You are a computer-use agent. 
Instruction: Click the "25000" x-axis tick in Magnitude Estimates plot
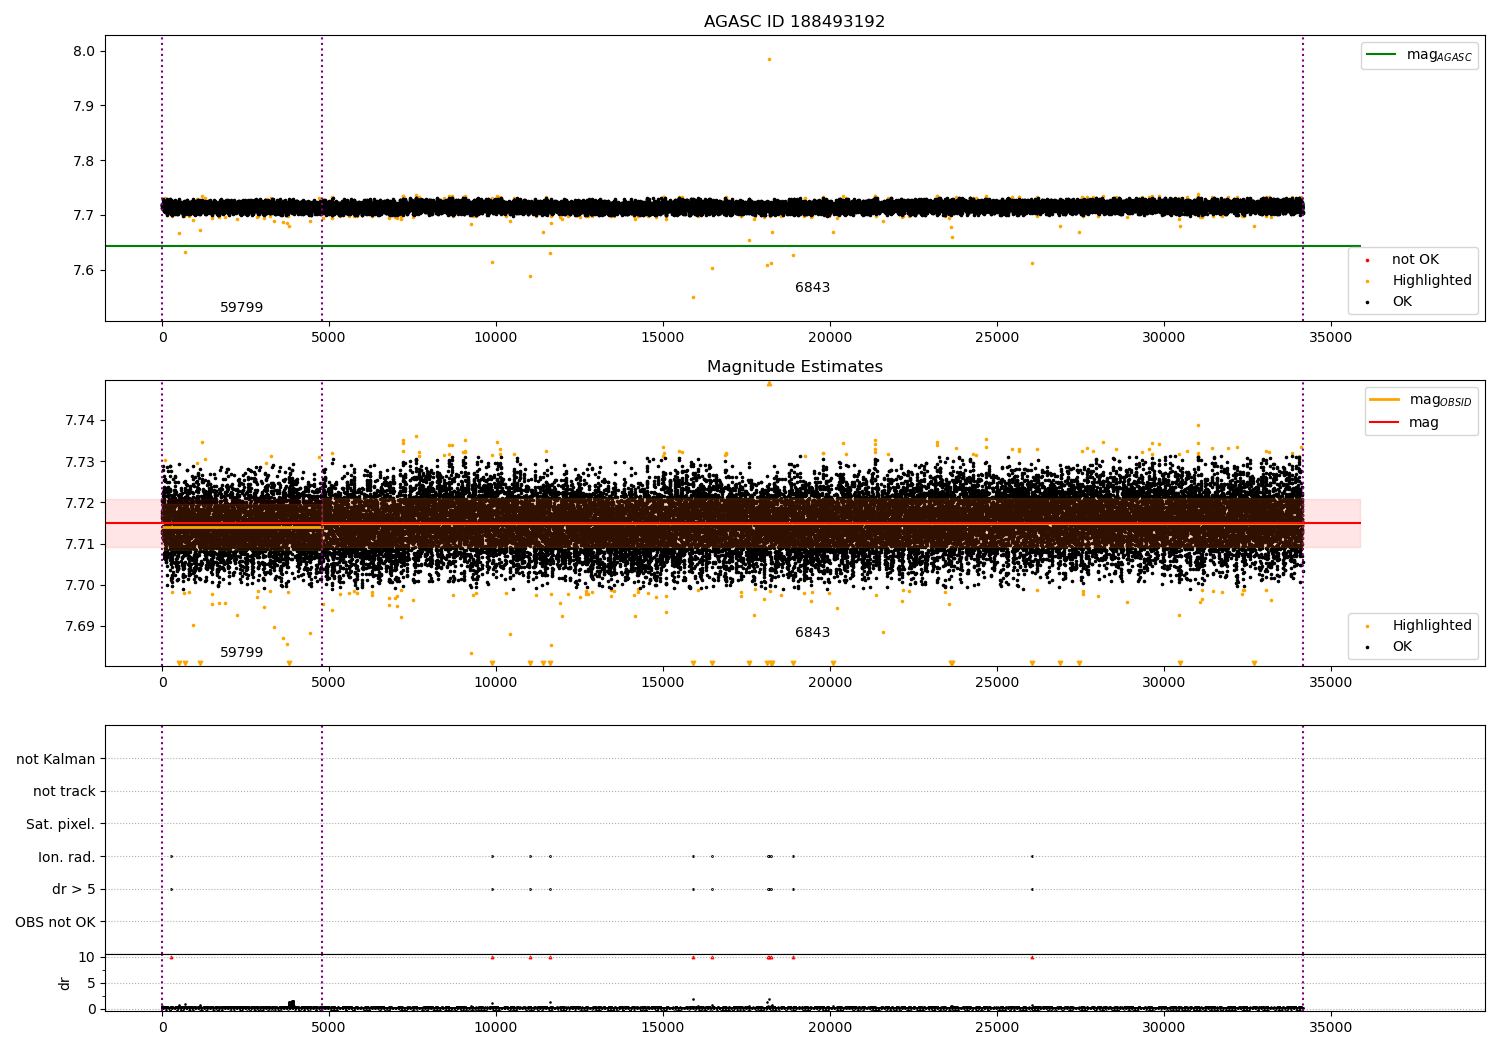pos(997,682)
